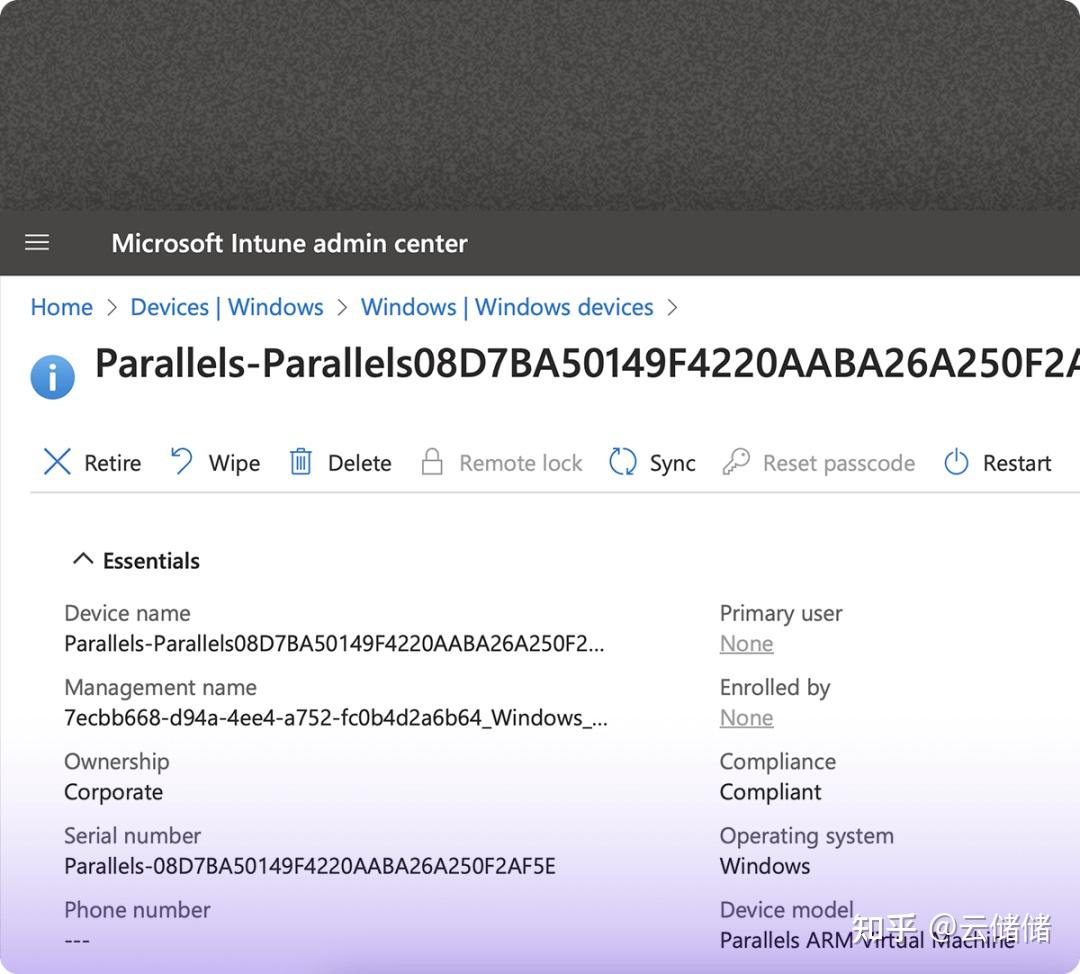Click None under Primary user
The image size is (1080, 974).
pos(746,643)
